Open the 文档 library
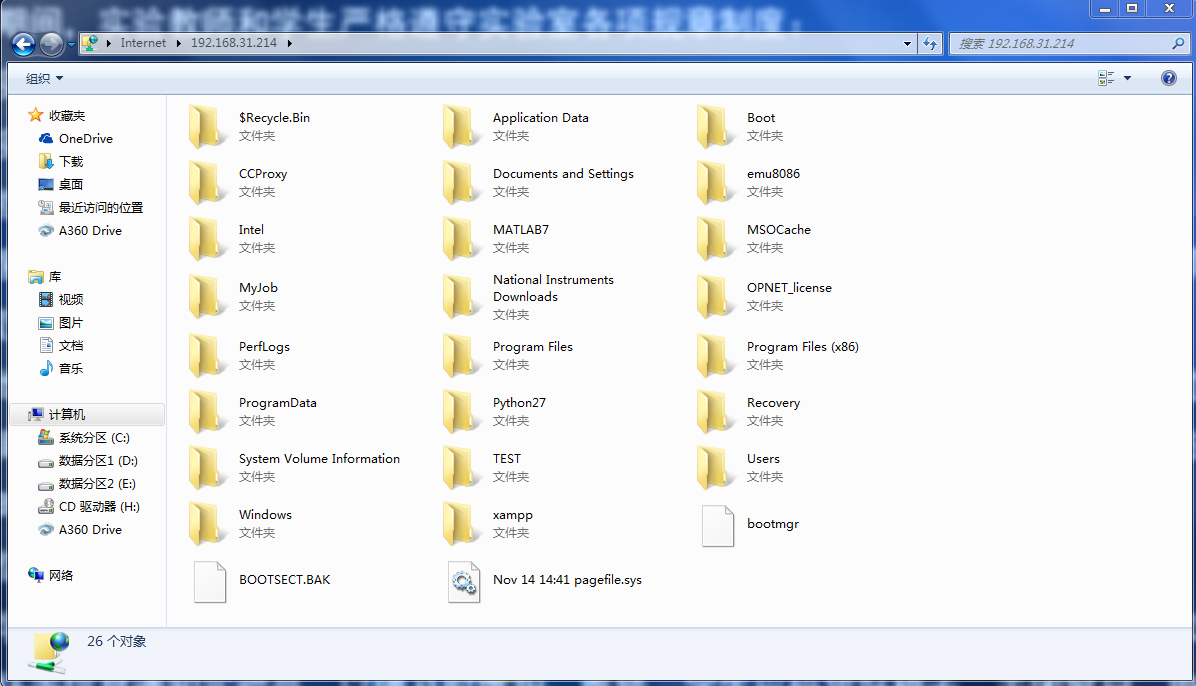The width and height of the screenshot is (1196, 686). (60, 346)
